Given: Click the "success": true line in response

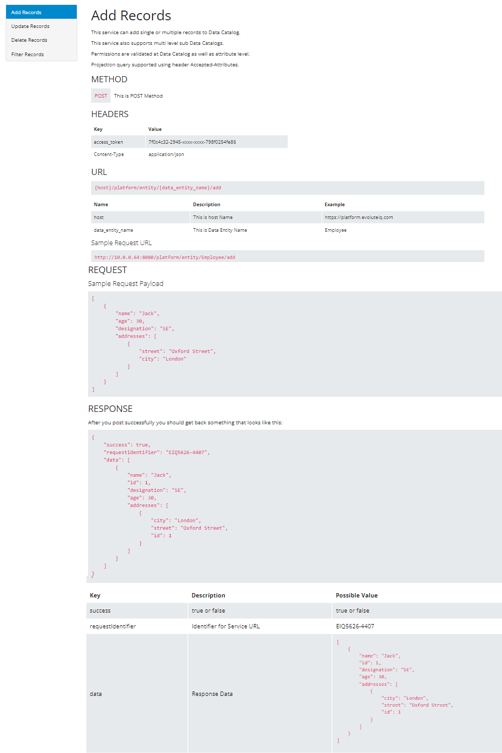Looking at the screenshot, I should click(x=127, y=445).
